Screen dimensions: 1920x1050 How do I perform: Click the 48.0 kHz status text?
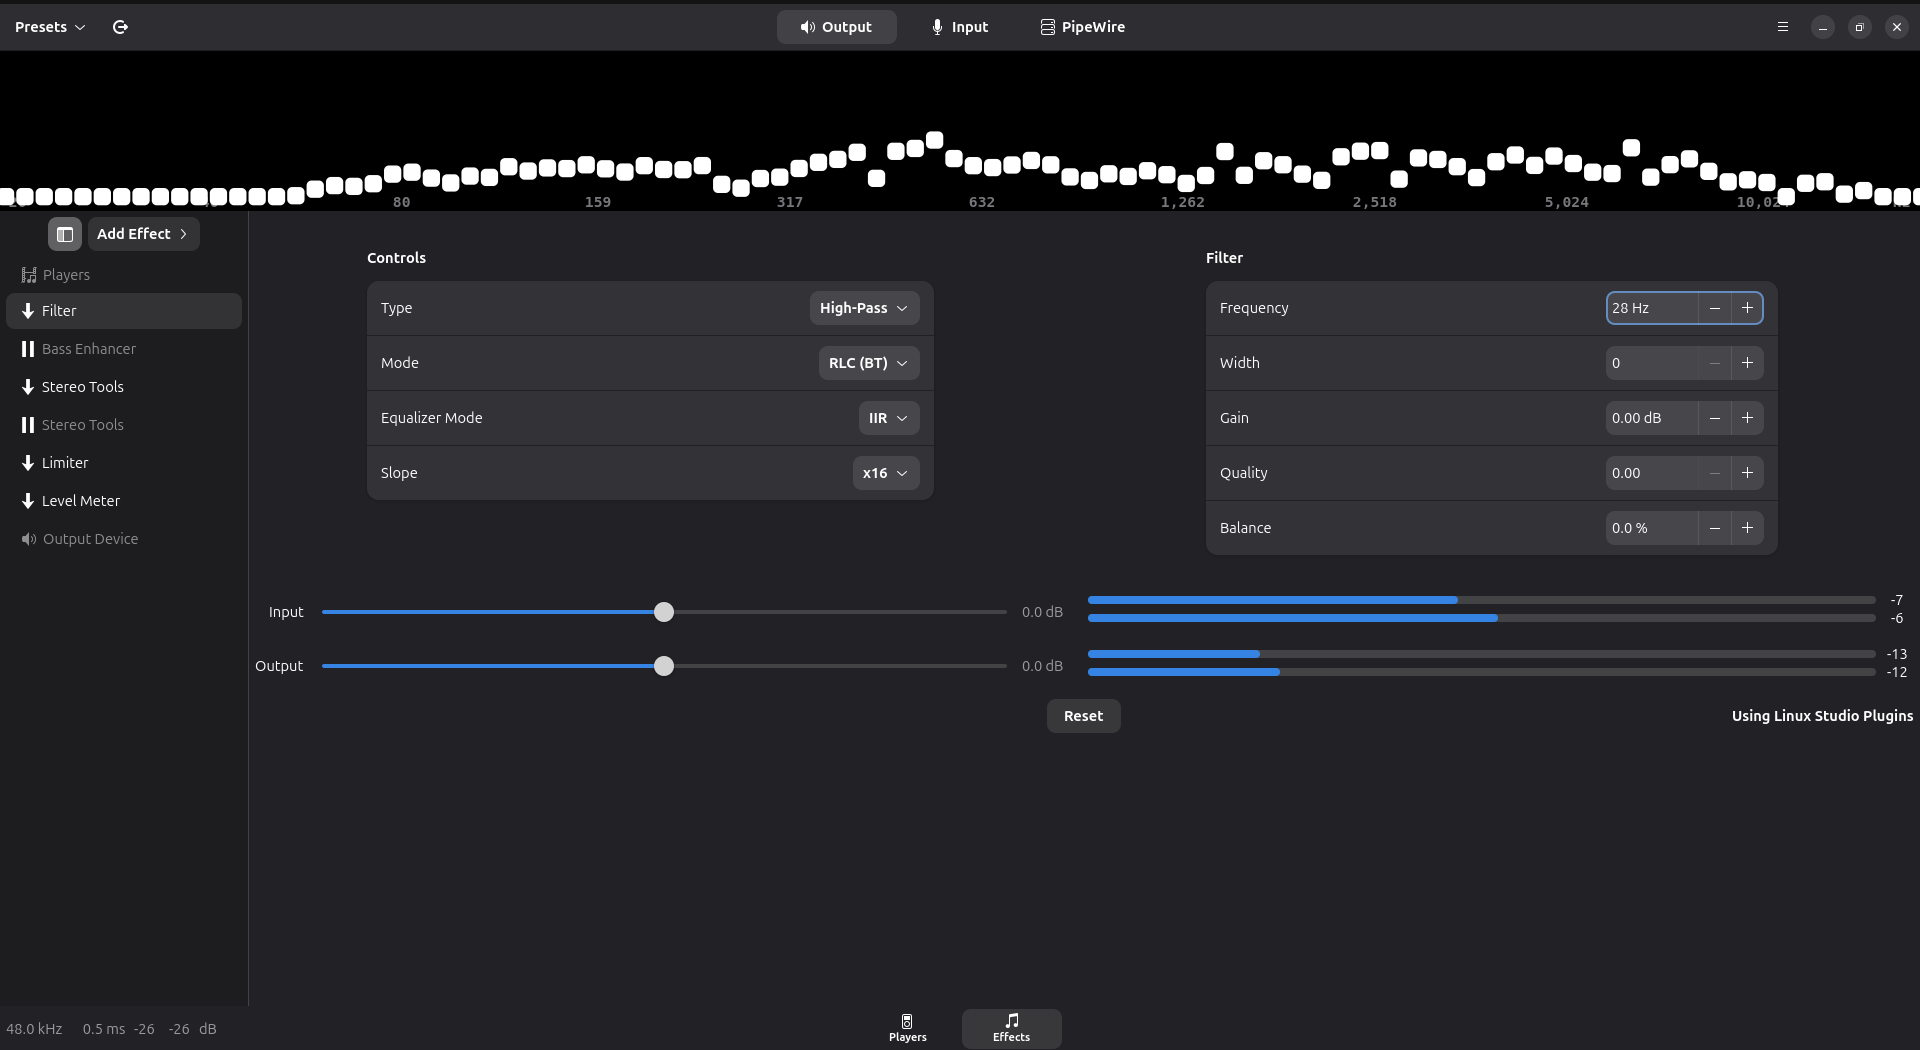click(x=34, y=1029)
